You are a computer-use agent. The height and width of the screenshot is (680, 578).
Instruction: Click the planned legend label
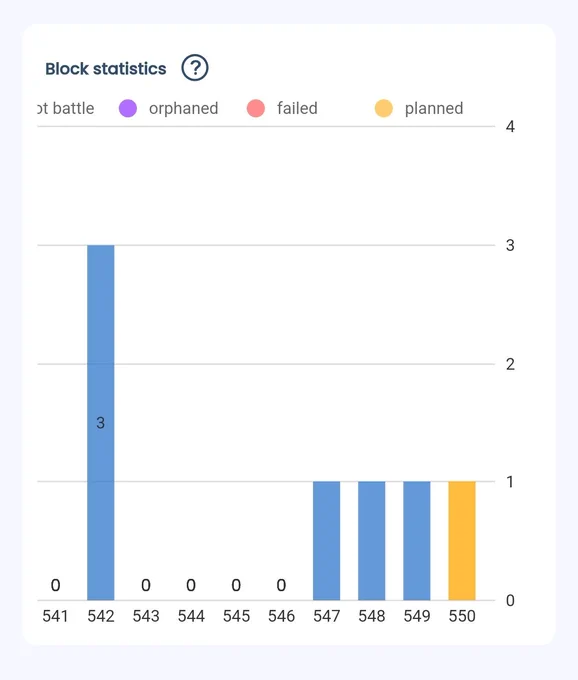coord(434,108)
